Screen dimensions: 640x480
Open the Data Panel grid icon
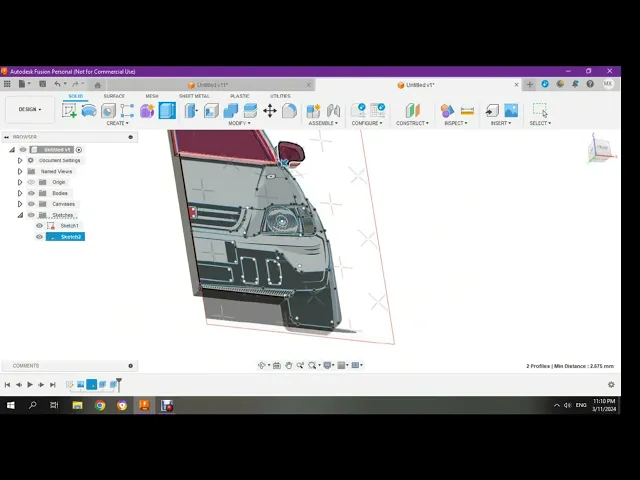tap(7, 84)
